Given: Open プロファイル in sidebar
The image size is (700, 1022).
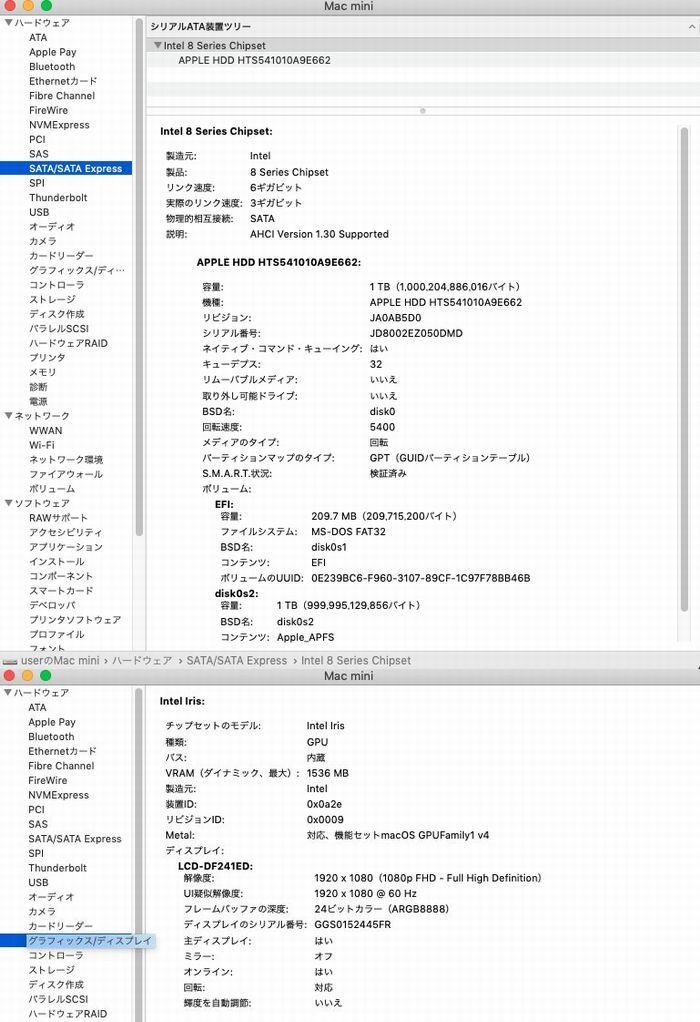Looking at the screenshot, I should [x=57, y=634].
